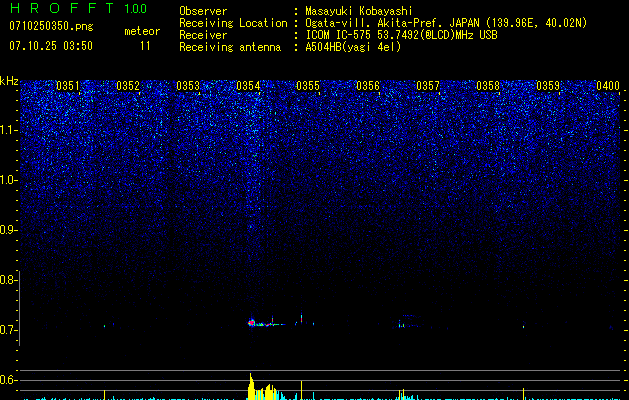Select the meteor count 11
This screenshot has height=400, width=629.
tap(145, 46)
